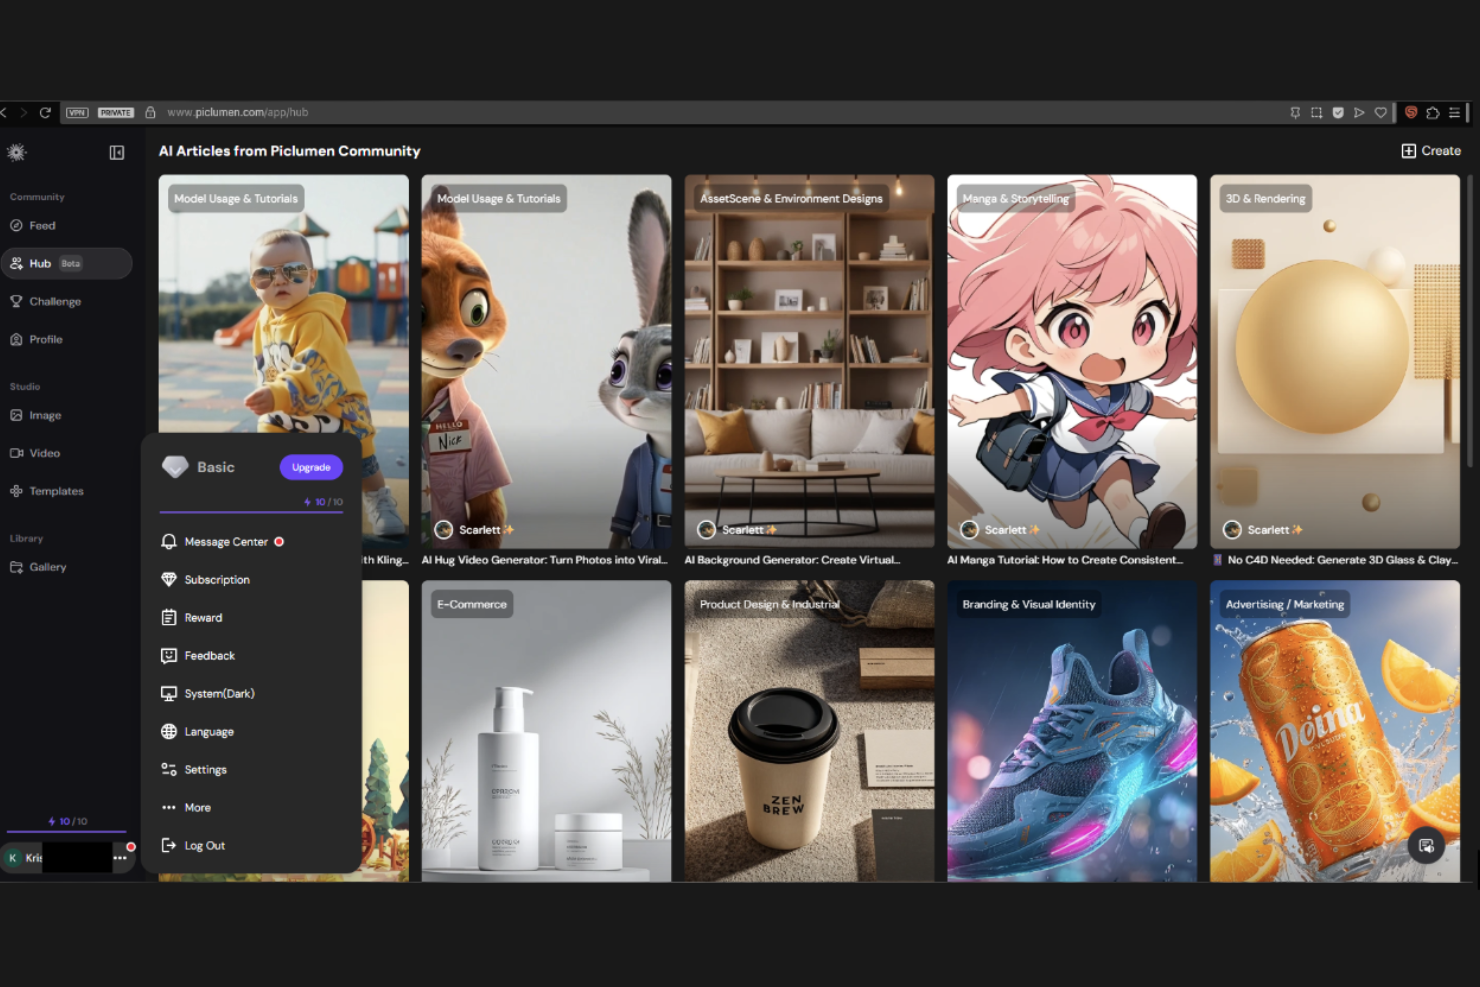This screenshot has width=1480, height=987.
Task: Open the three-dots menu beside the username
Action: (x=120, y=858)
